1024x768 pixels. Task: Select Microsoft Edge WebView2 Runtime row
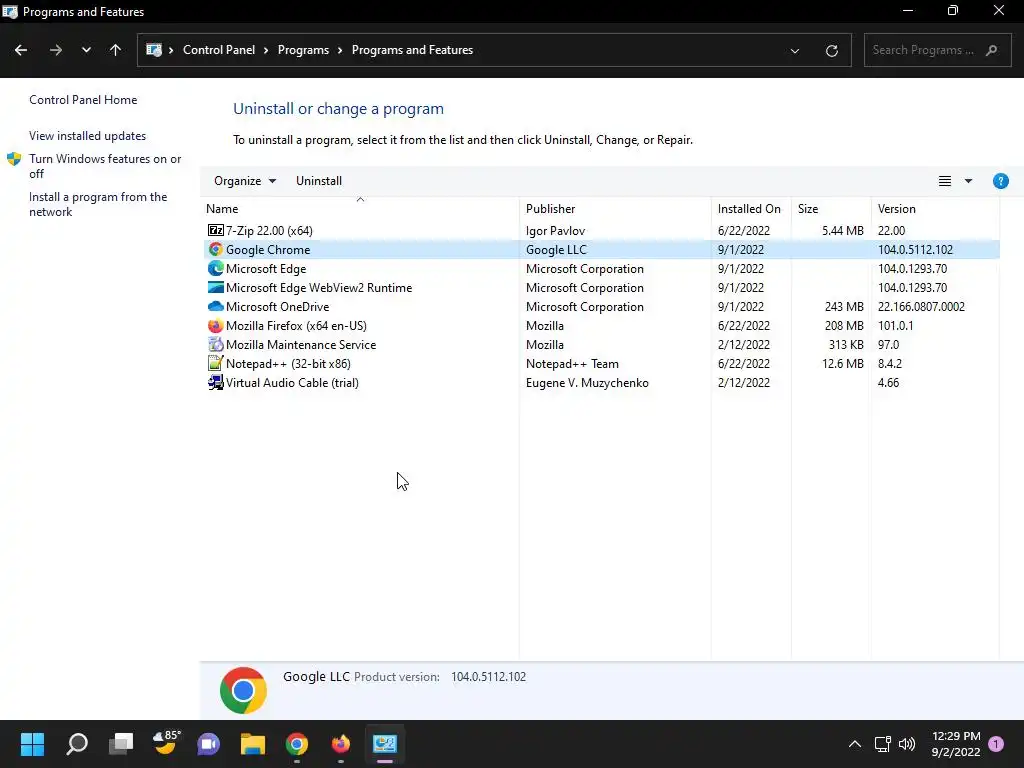601,287
